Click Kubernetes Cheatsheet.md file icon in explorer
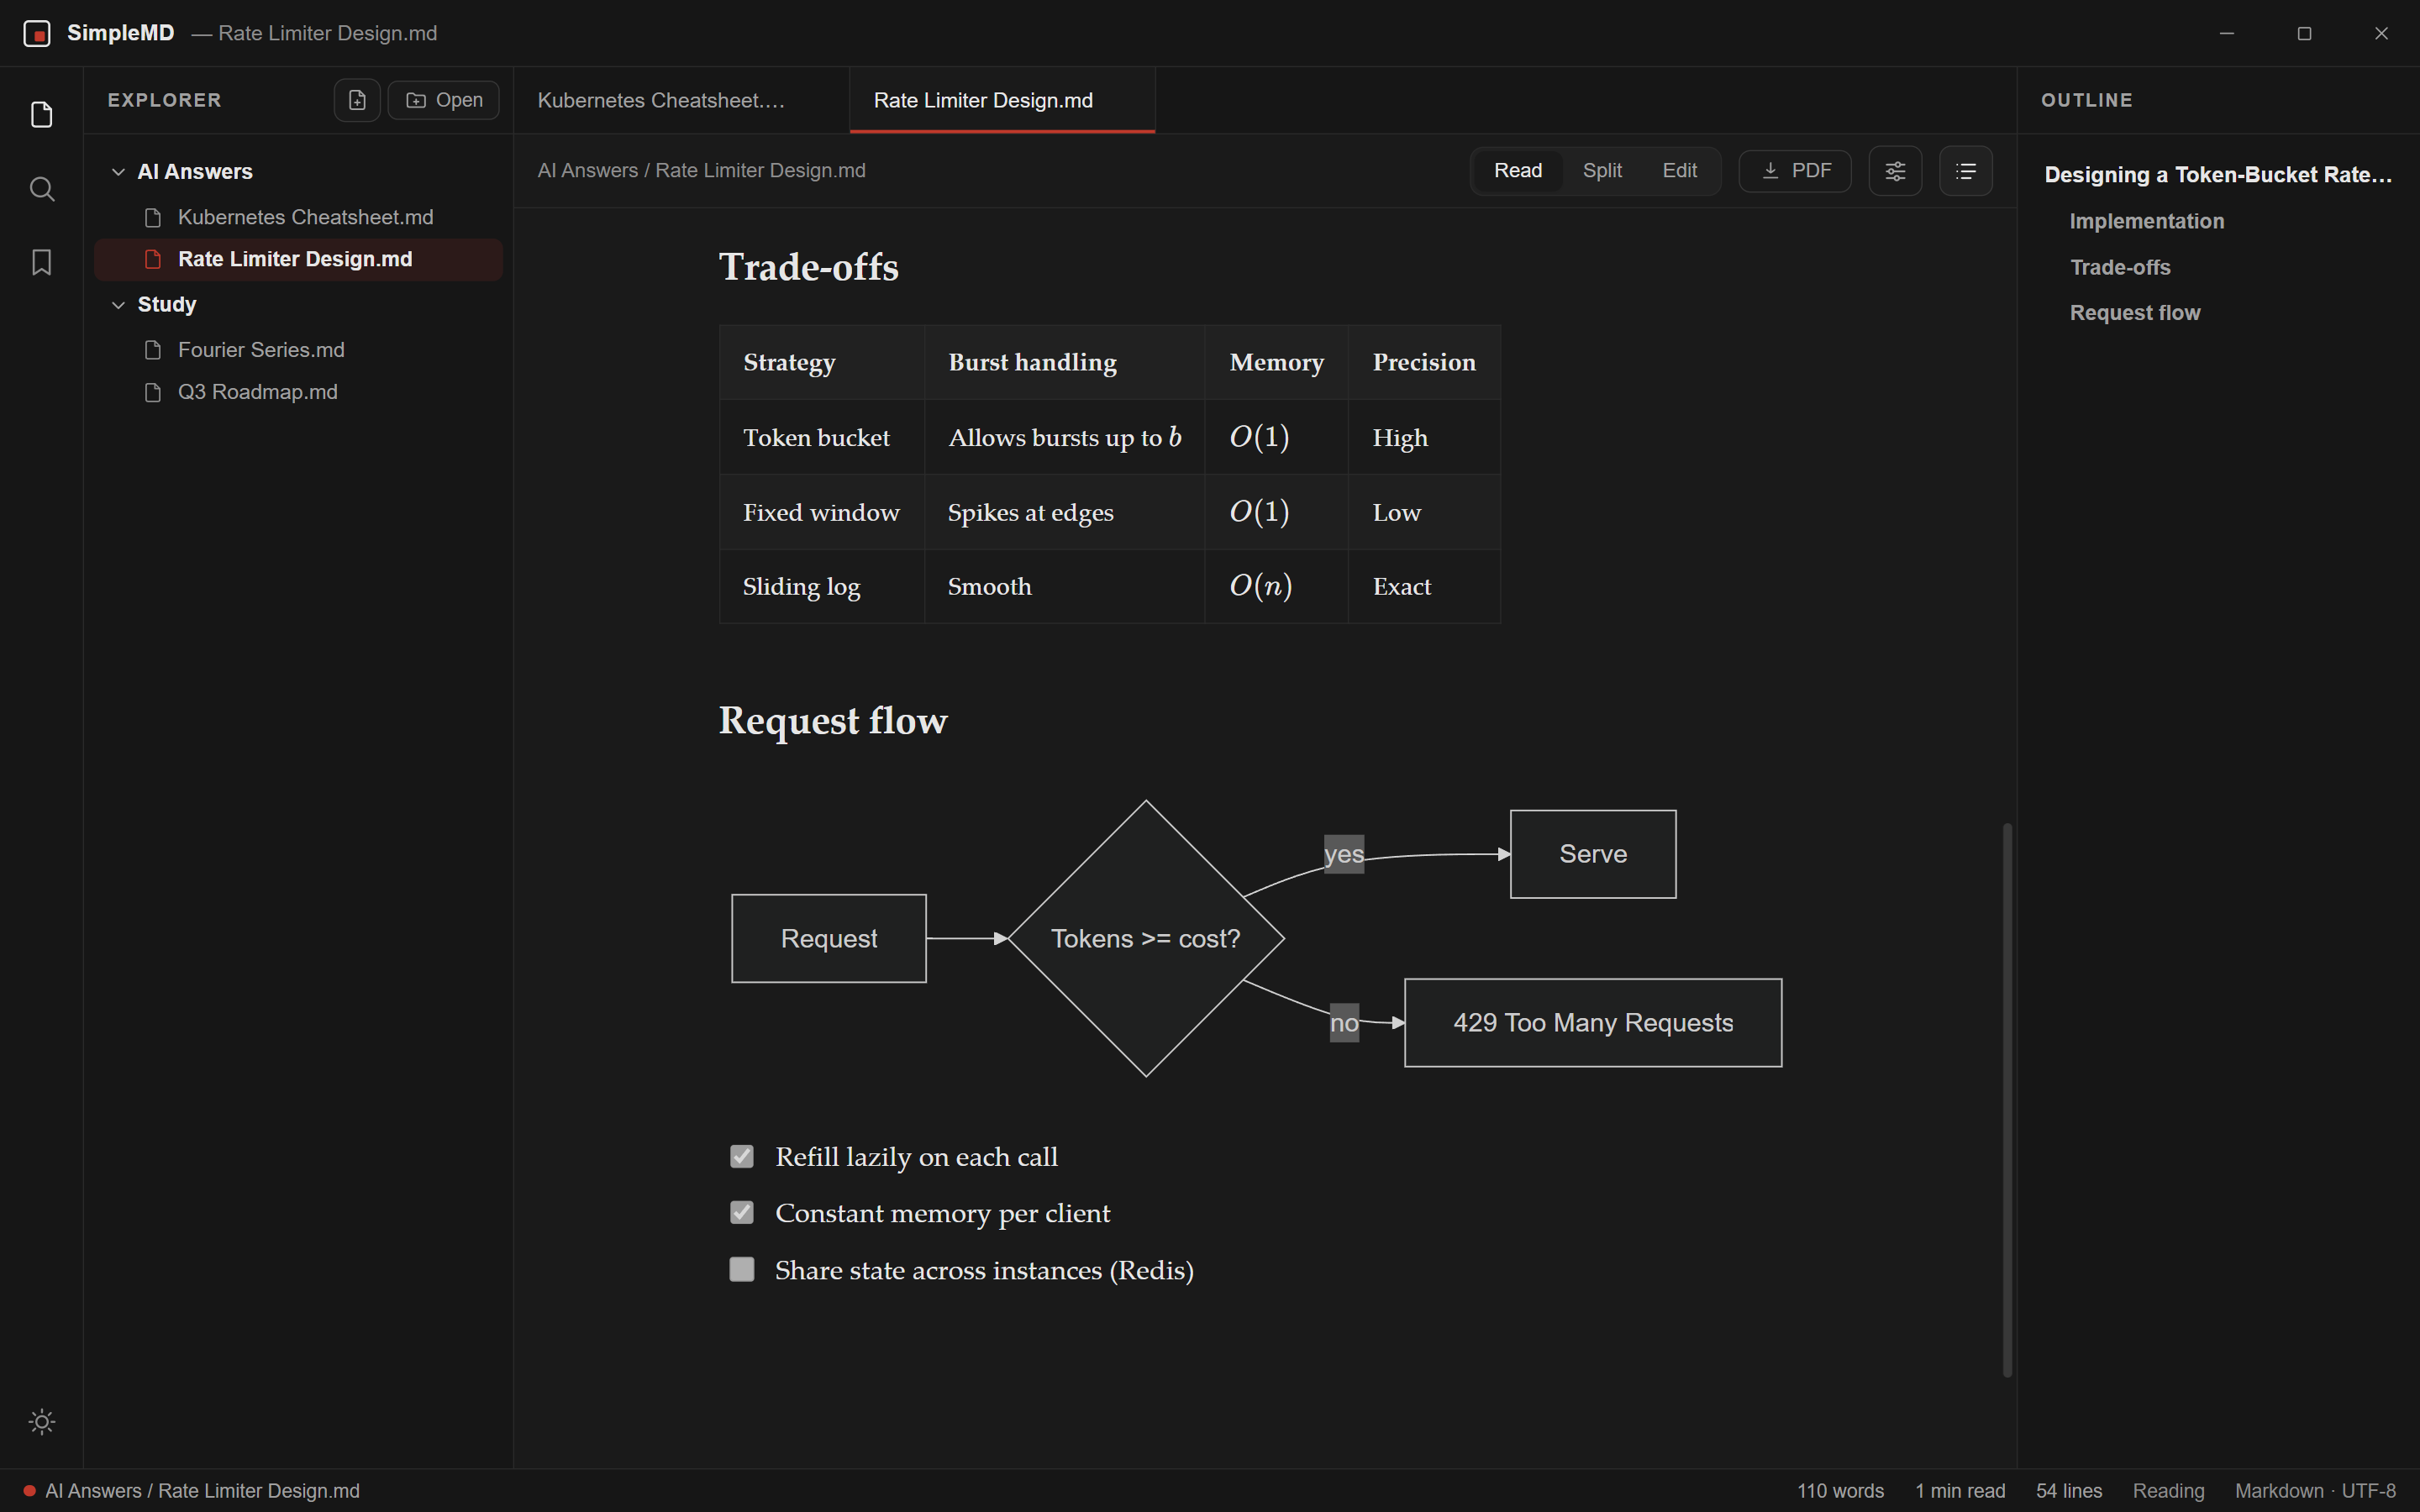Image resolution: width=2420 pixels, height=1512 pixels. 153,218
